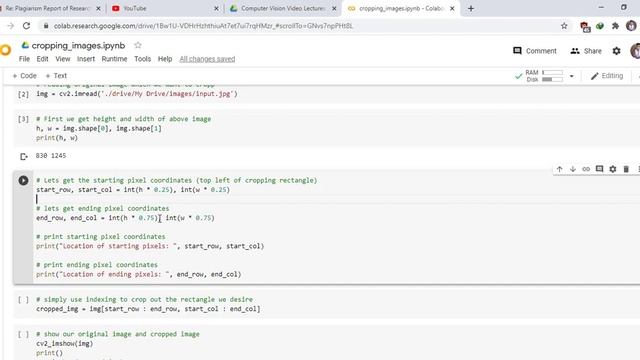The image size is (640, 360).
Task: Click the cv2_imshow(img) line
Action: (64, 344)
